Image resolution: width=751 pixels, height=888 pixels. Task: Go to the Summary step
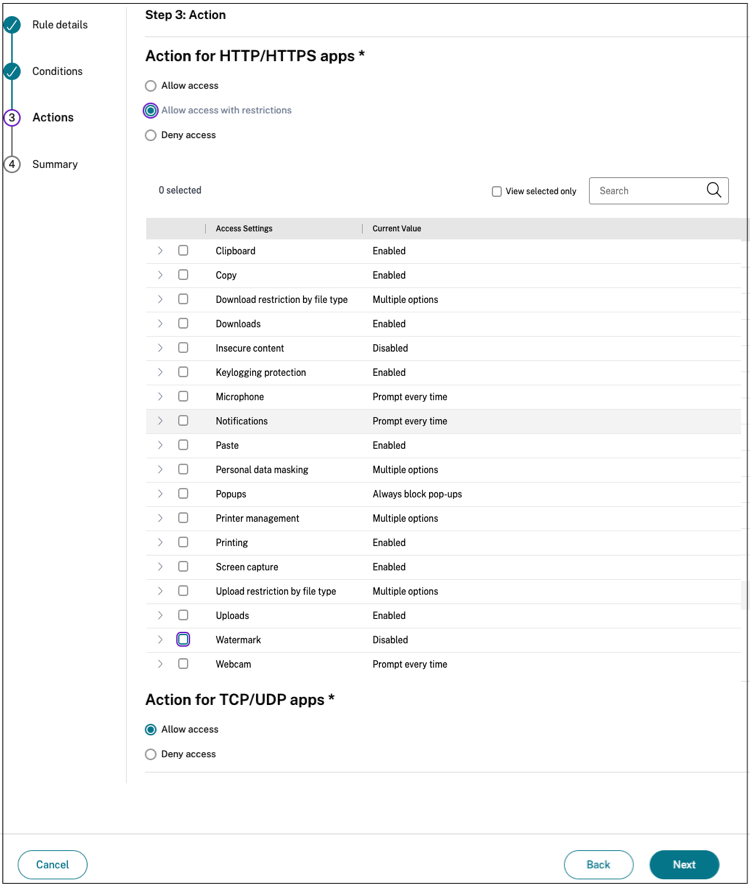tap(54, 164)
